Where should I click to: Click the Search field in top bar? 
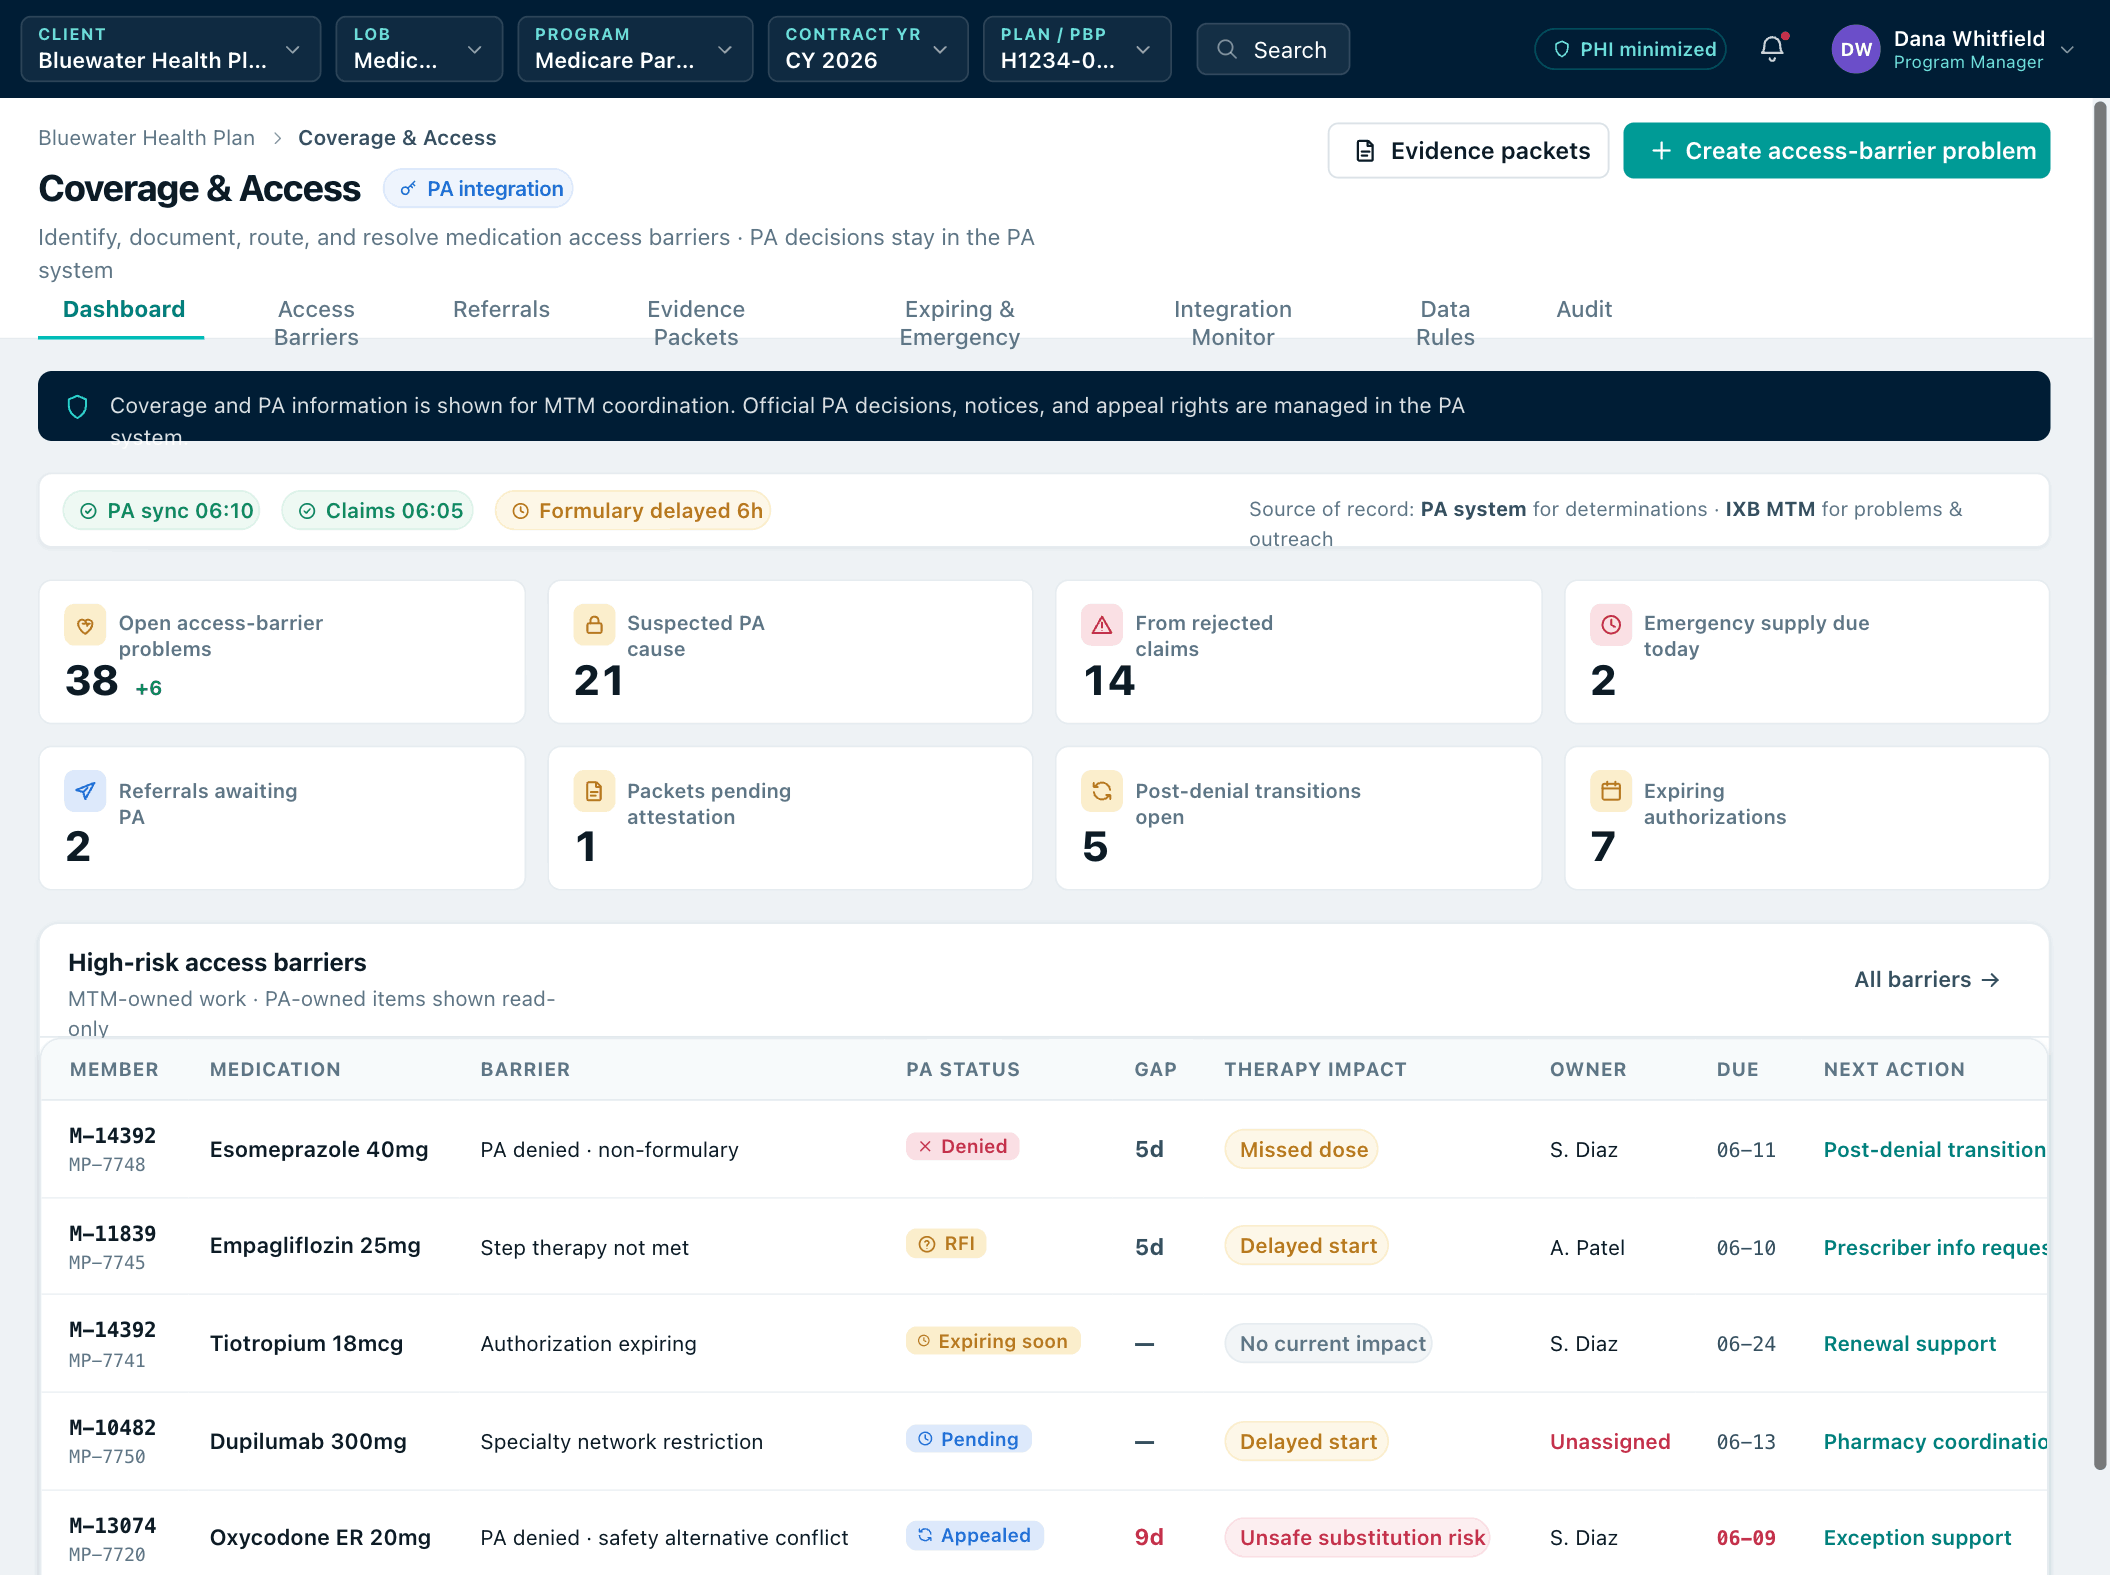(1273, 50)
